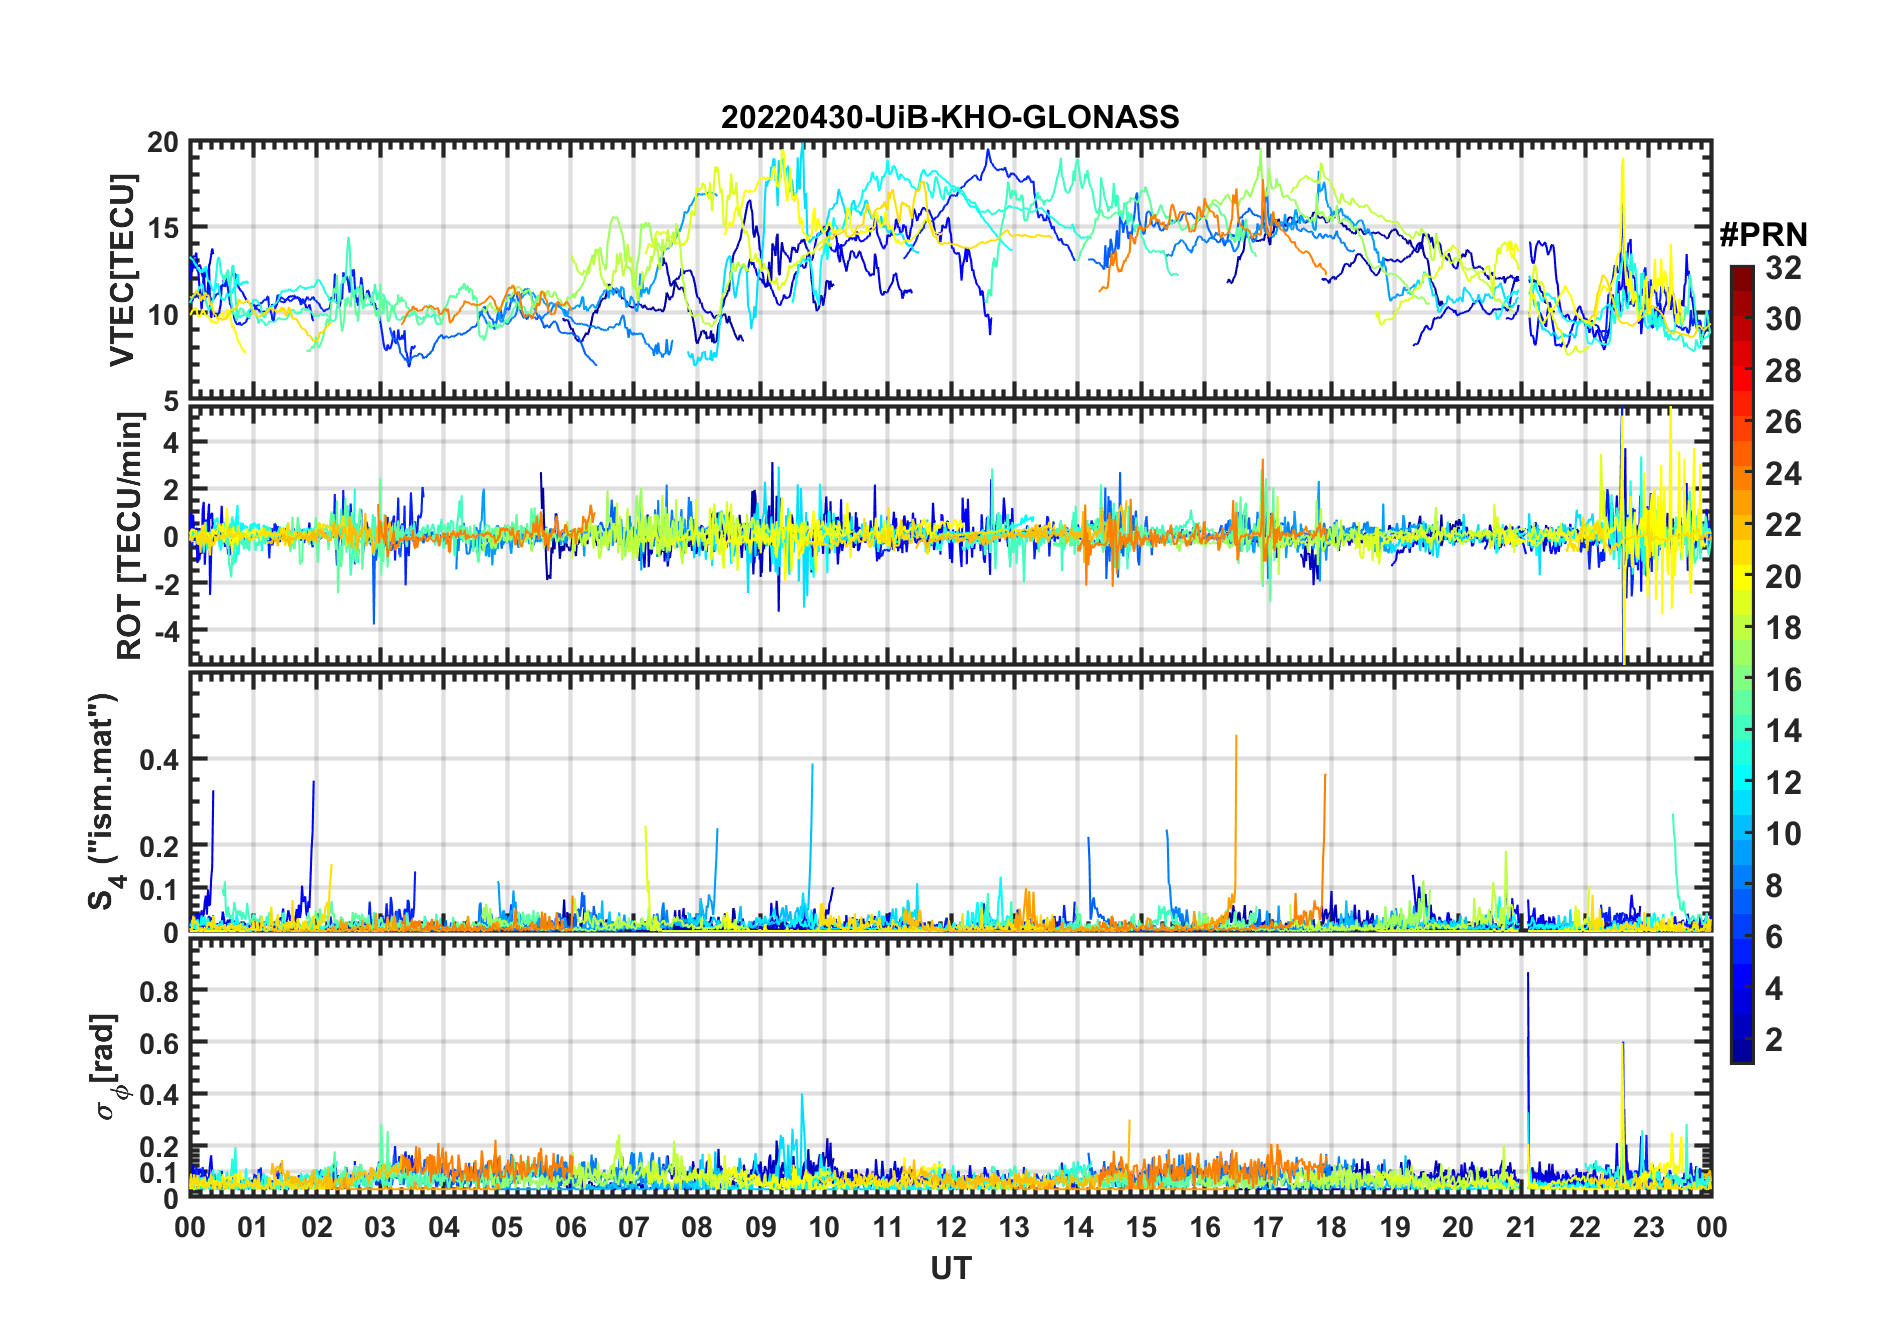Click the colorbar tick label 32

point(1783,268)
